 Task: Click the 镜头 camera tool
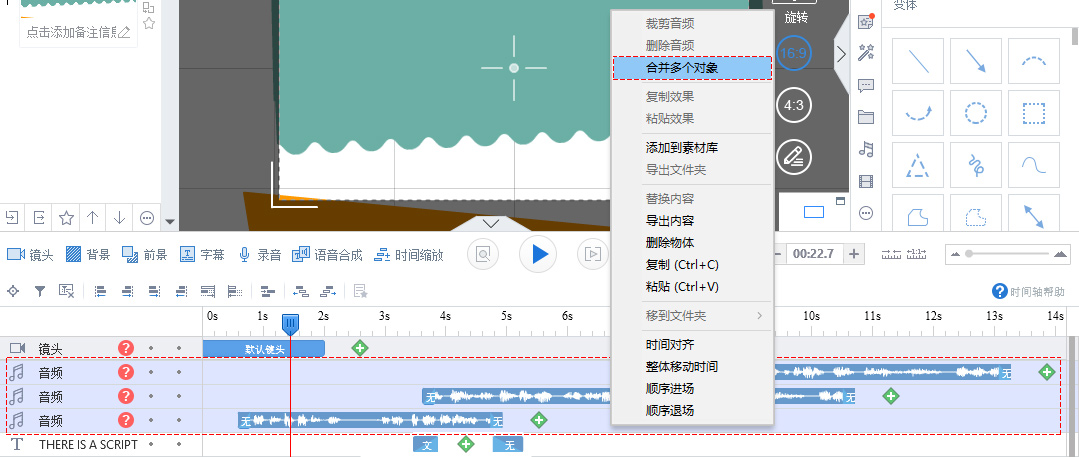click(x=31, y=254)
